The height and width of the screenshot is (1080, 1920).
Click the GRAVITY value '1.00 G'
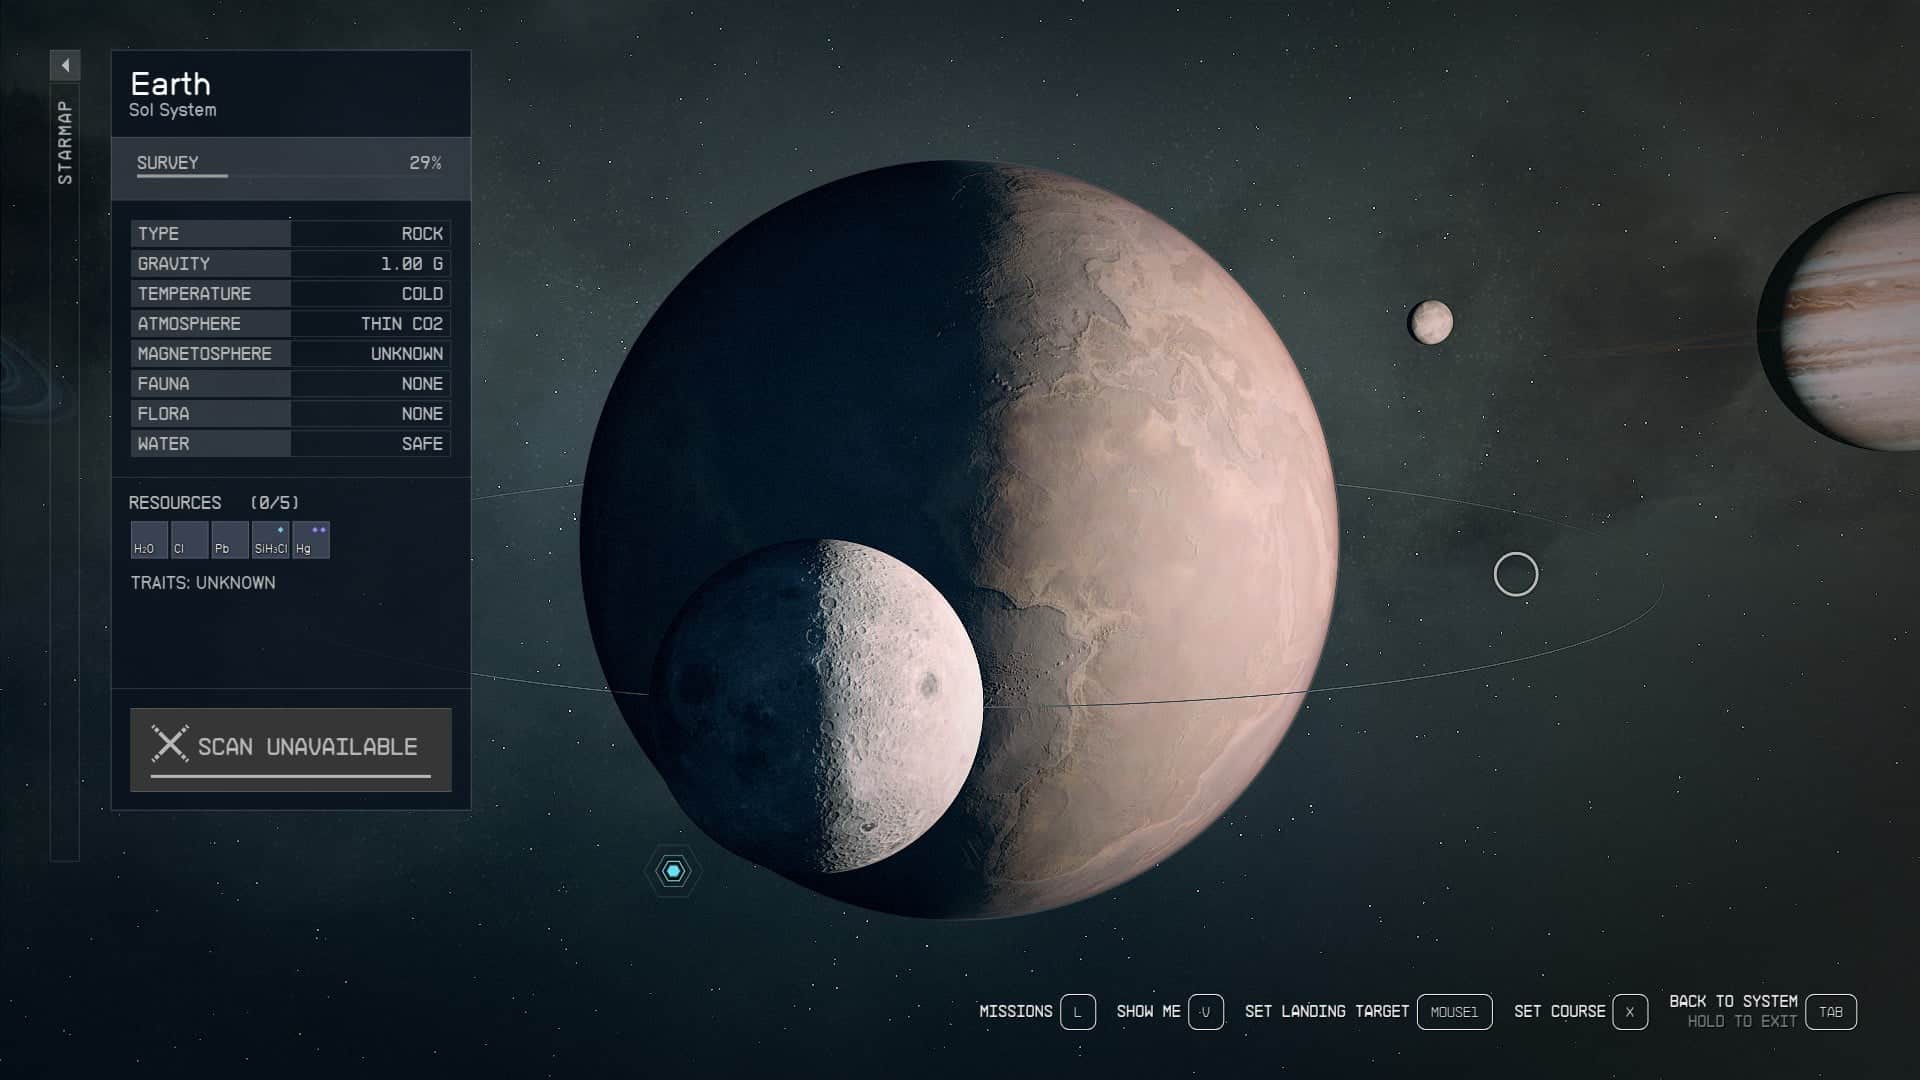tap(411, 264)
